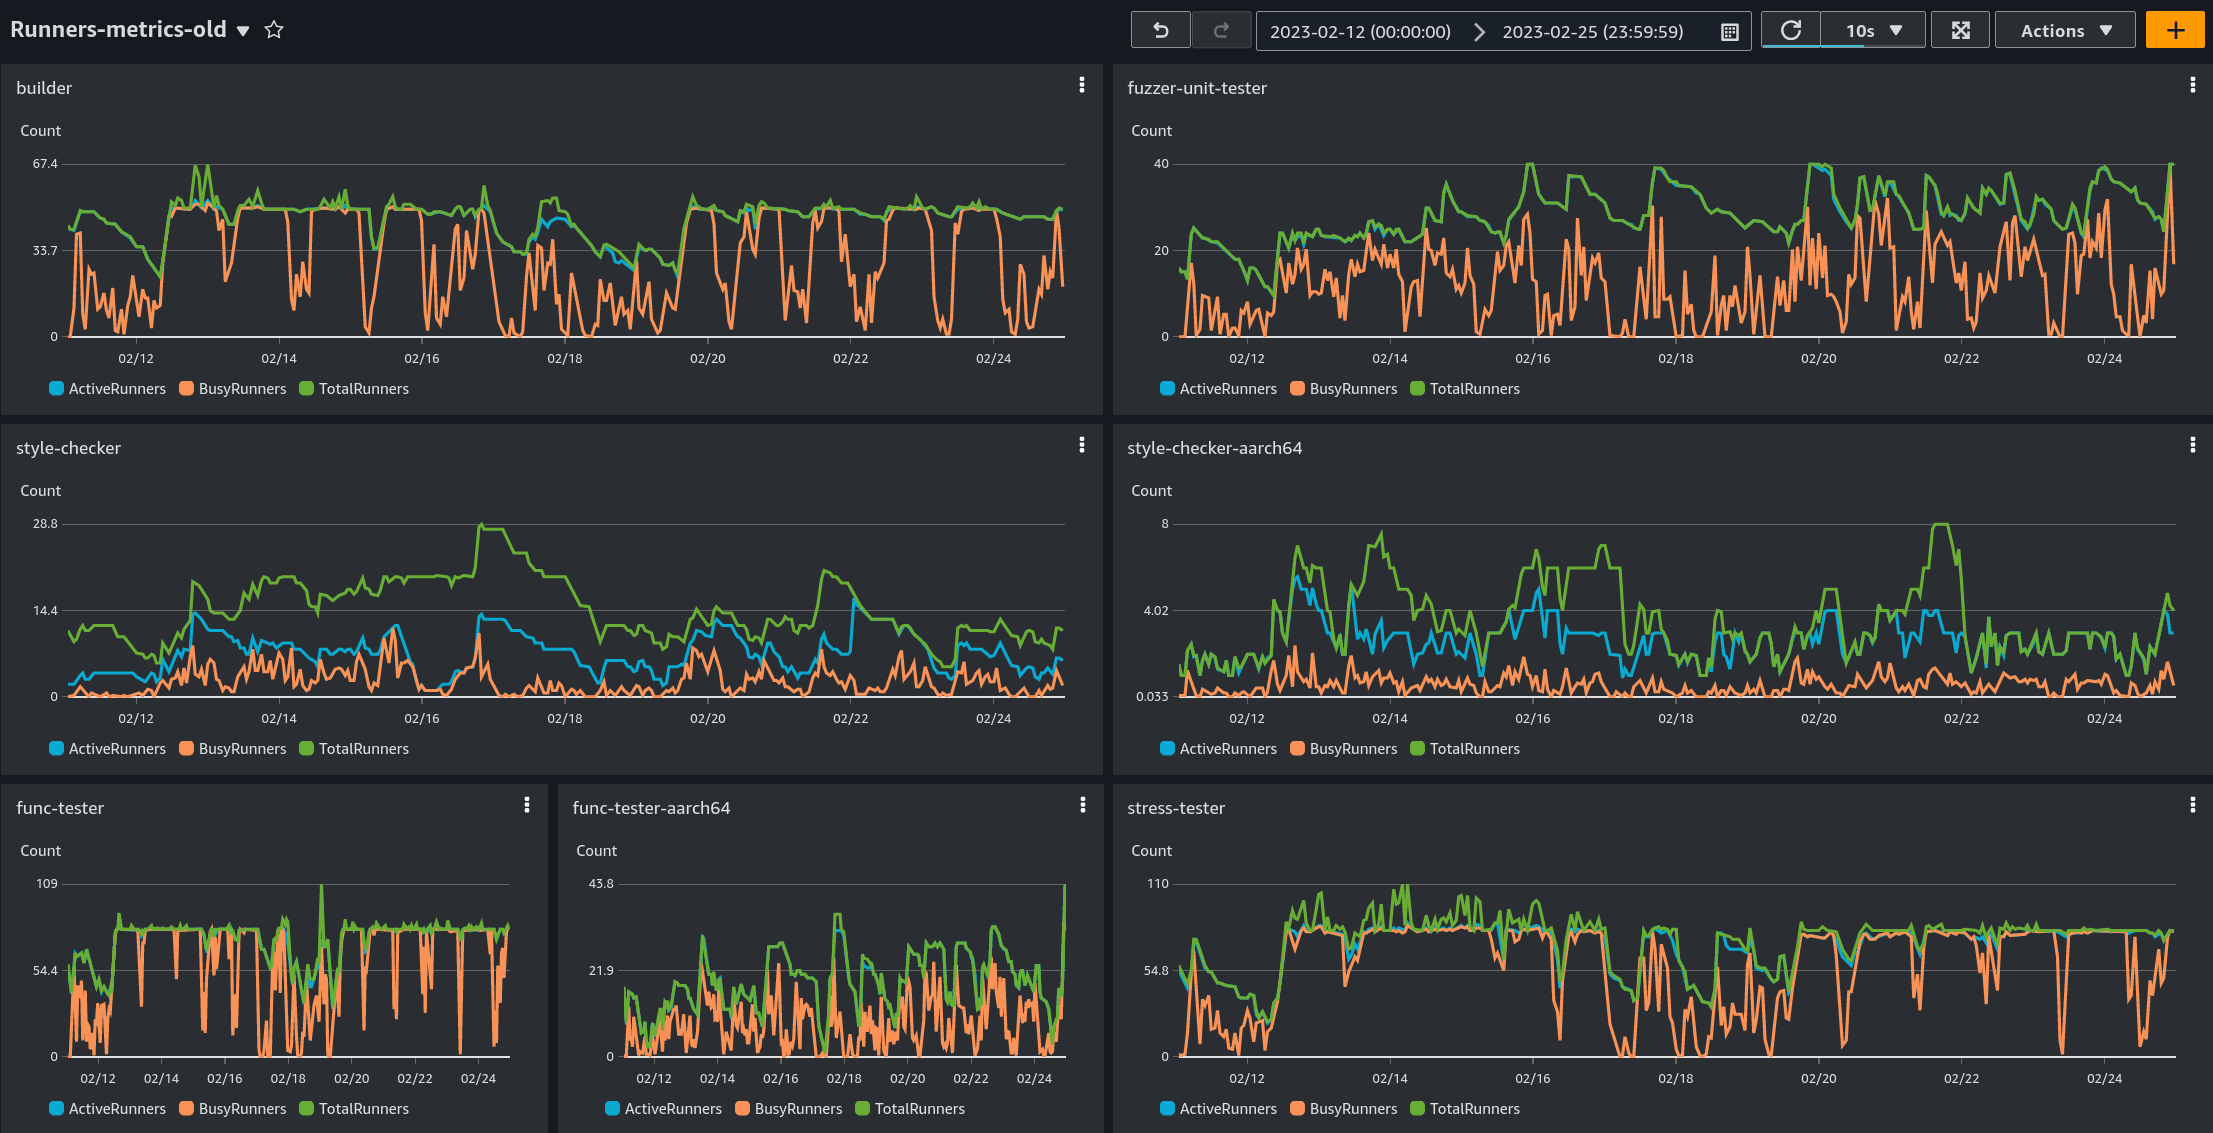The width and height of the screenshot is (2213, 1133).
Task: Expand the 10s refresh interval dropdown
Action: pos(1873,30)
